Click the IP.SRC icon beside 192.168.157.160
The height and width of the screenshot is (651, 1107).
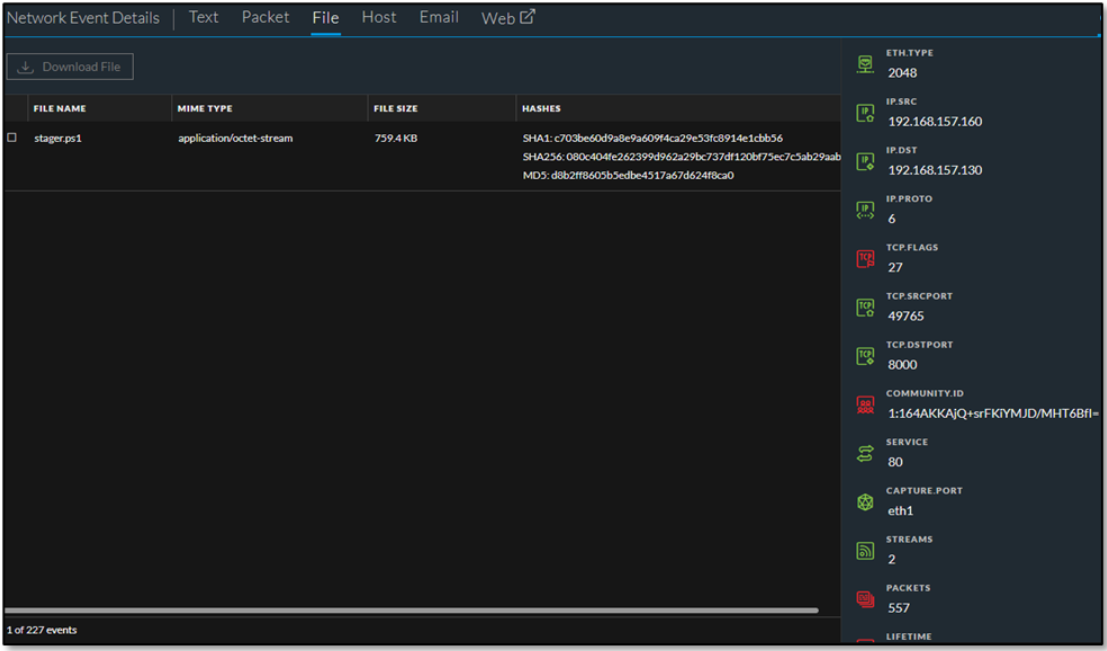865,113
